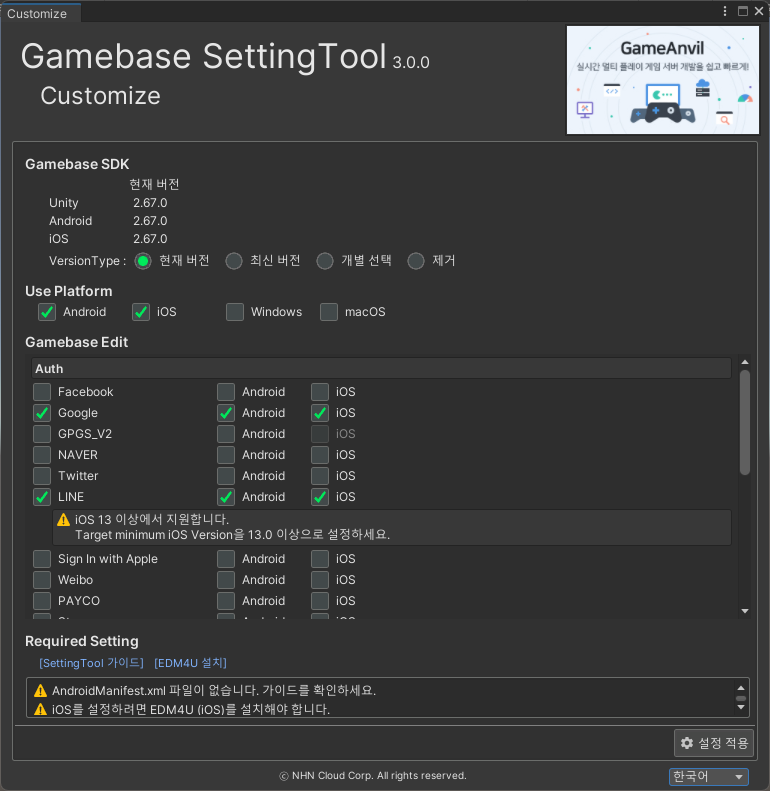Screen dimensions: 770x791
Task: Click the Target minimum iOS Version warning text
Action: pyautogui.click(x=233, y=535)
